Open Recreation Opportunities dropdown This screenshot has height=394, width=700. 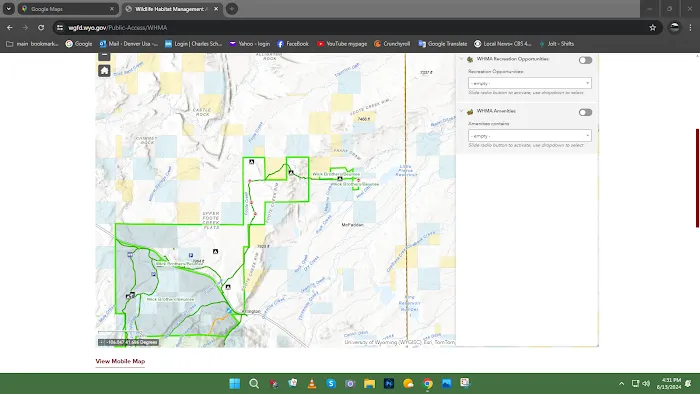pyautogui.click(x=529, y=83)
